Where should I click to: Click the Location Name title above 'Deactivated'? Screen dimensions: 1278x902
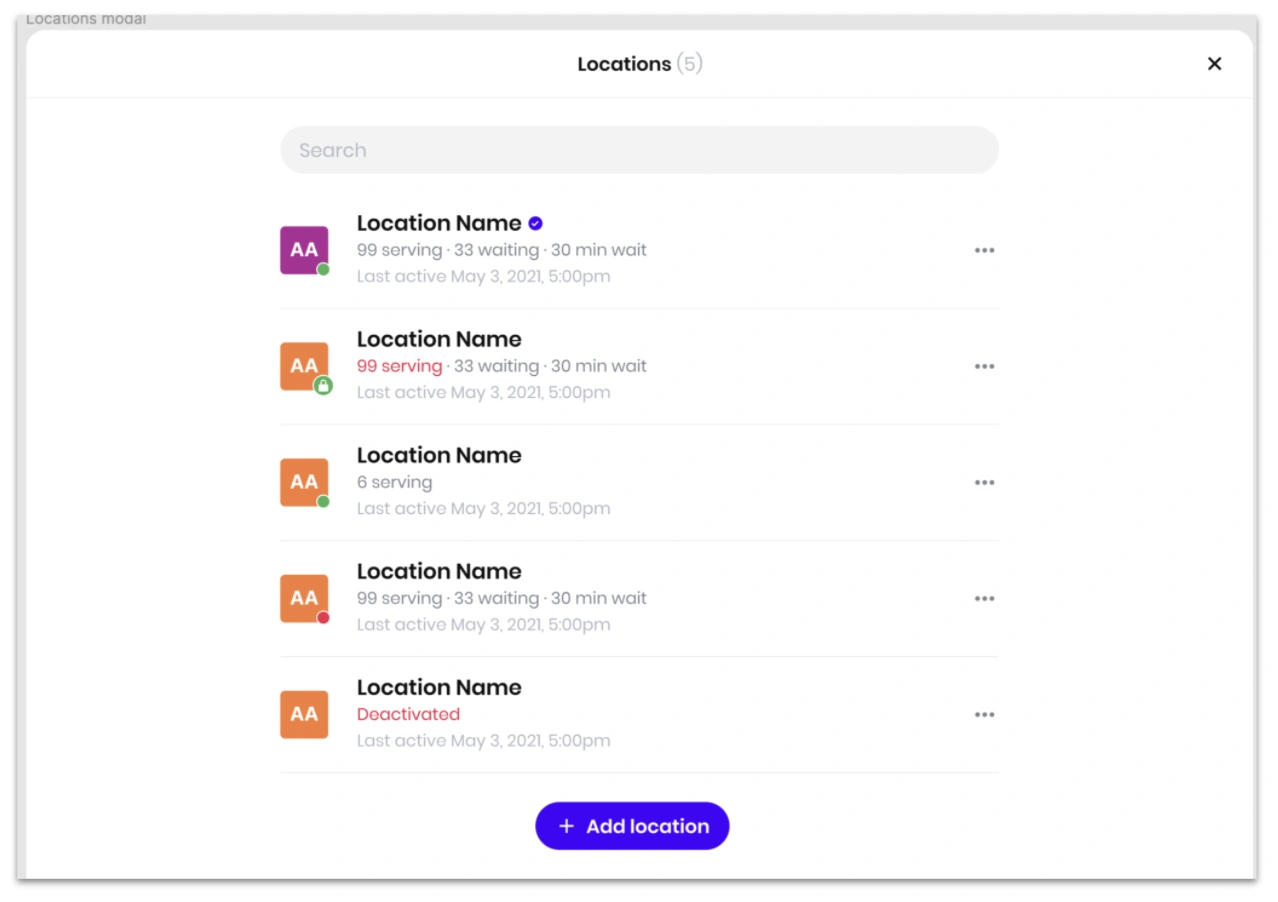439,687
